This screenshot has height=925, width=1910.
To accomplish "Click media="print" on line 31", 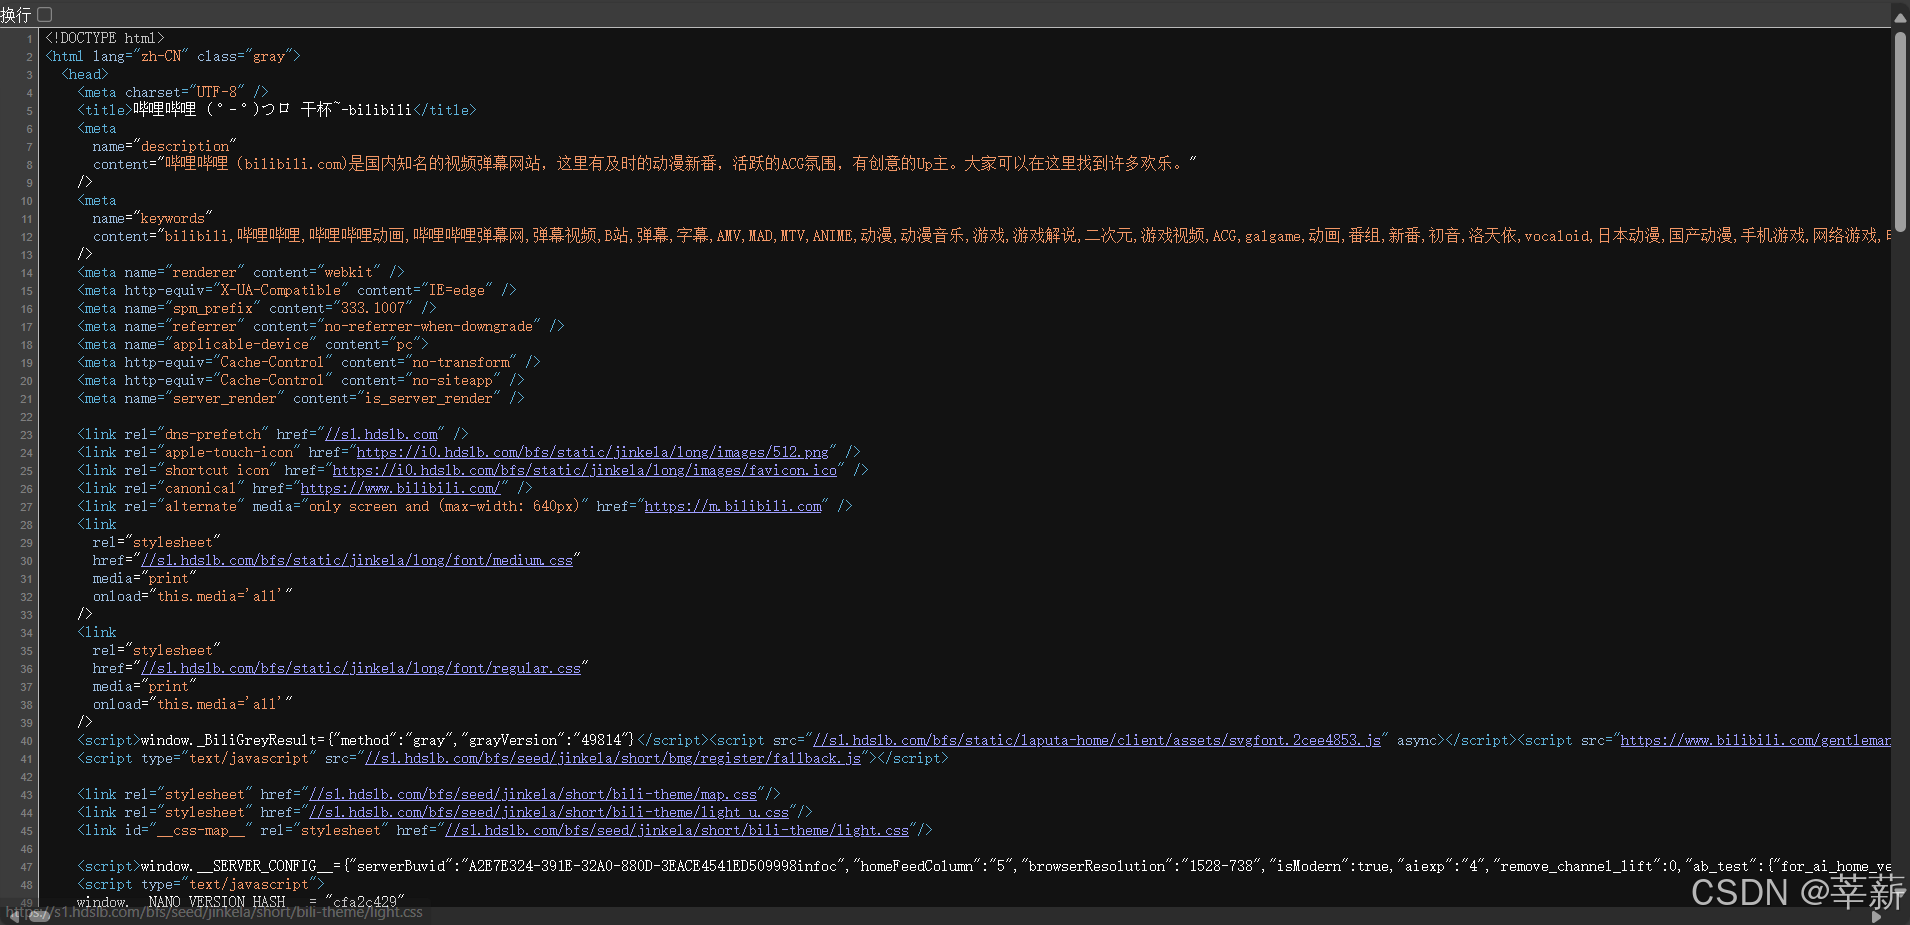I will (x=145, y=578).
